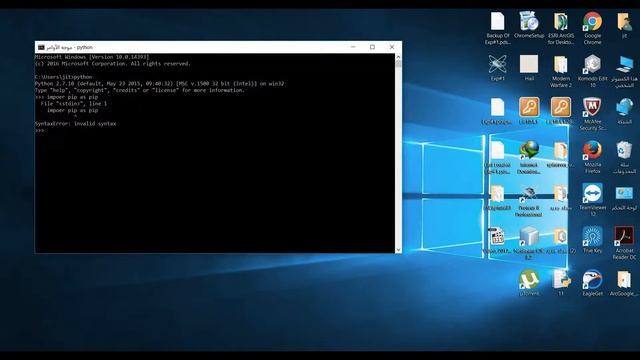
Task: Click the console vertical scrollbar thumb
Action: pos(398,64)
